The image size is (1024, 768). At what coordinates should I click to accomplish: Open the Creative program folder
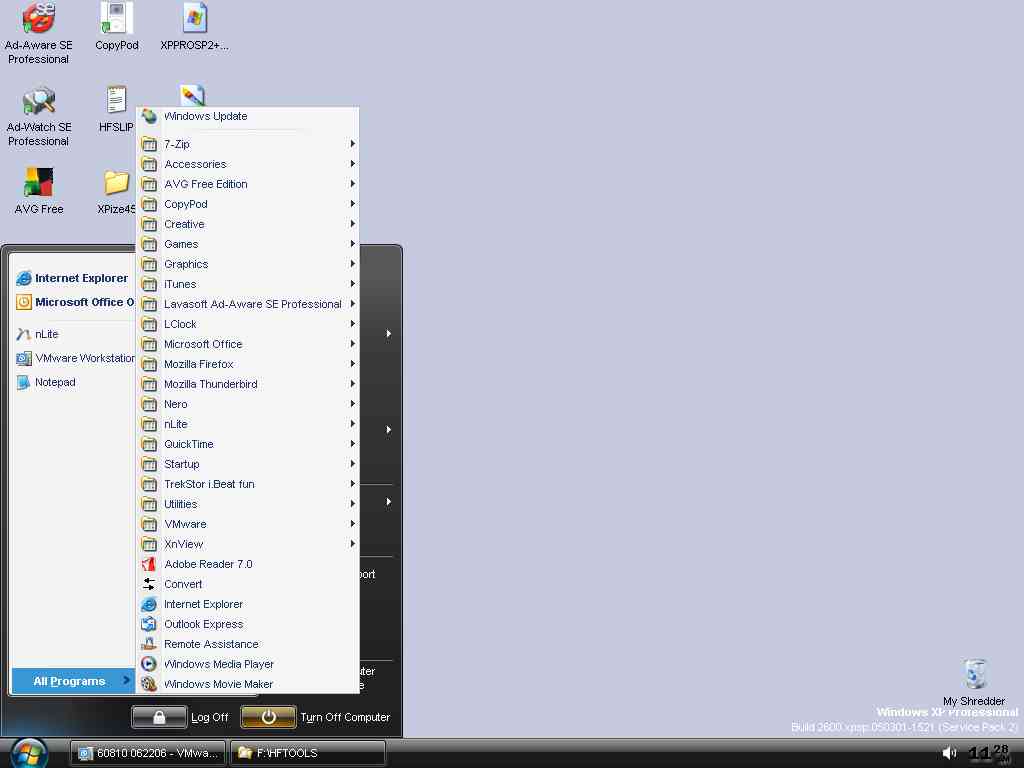pos(248,224)
